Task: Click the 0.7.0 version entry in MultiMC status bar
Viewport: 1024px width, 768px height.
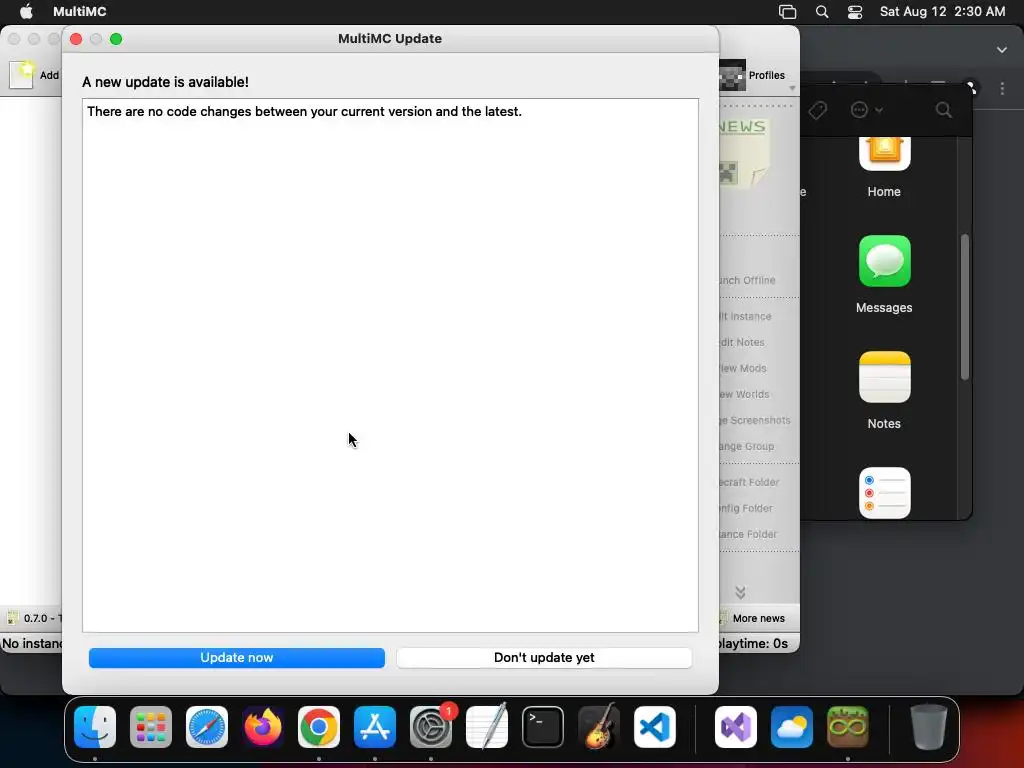Action: [x=34, y=618]
